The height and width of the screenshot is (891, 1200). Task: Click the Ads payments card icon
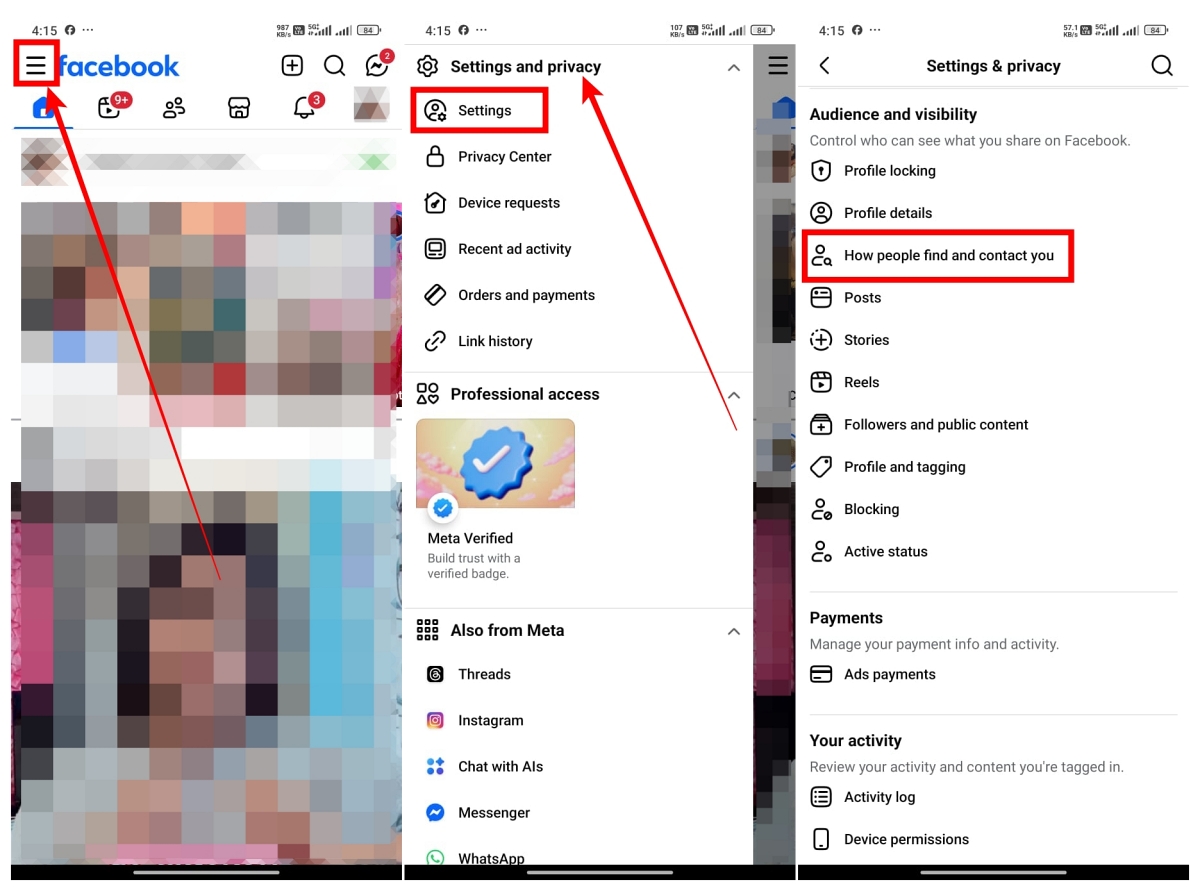tap(821, 675)
